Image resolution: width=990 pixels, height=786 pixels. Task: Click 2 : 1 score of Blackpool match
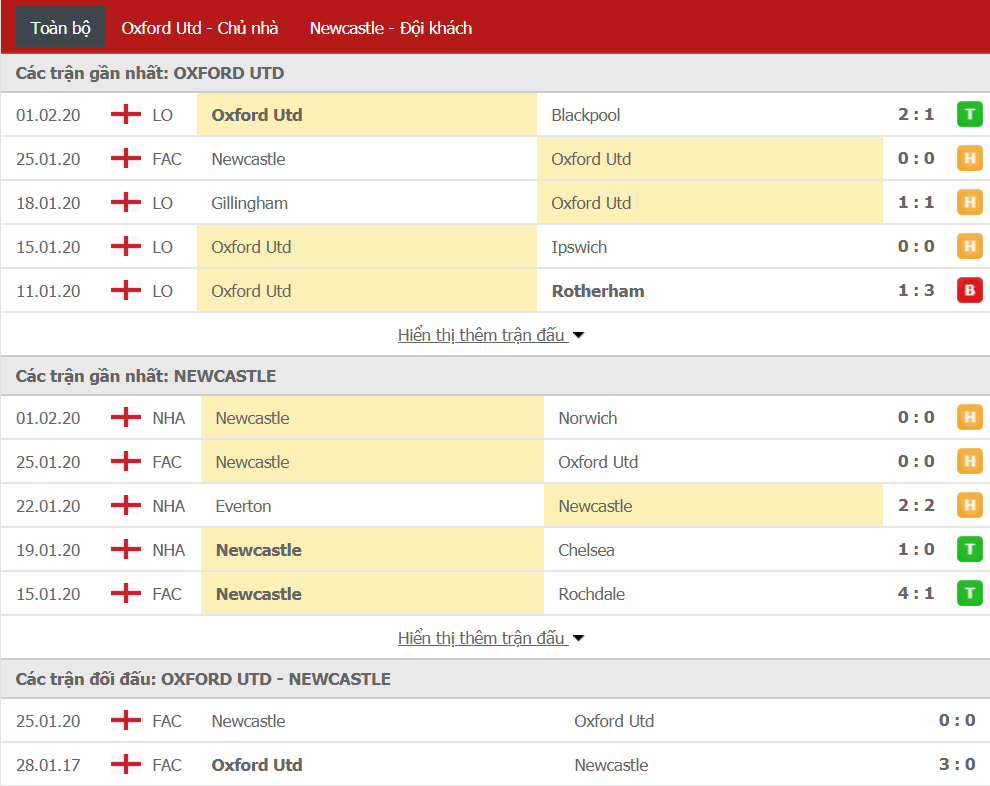pyautogui.click(x=916, y=114)
